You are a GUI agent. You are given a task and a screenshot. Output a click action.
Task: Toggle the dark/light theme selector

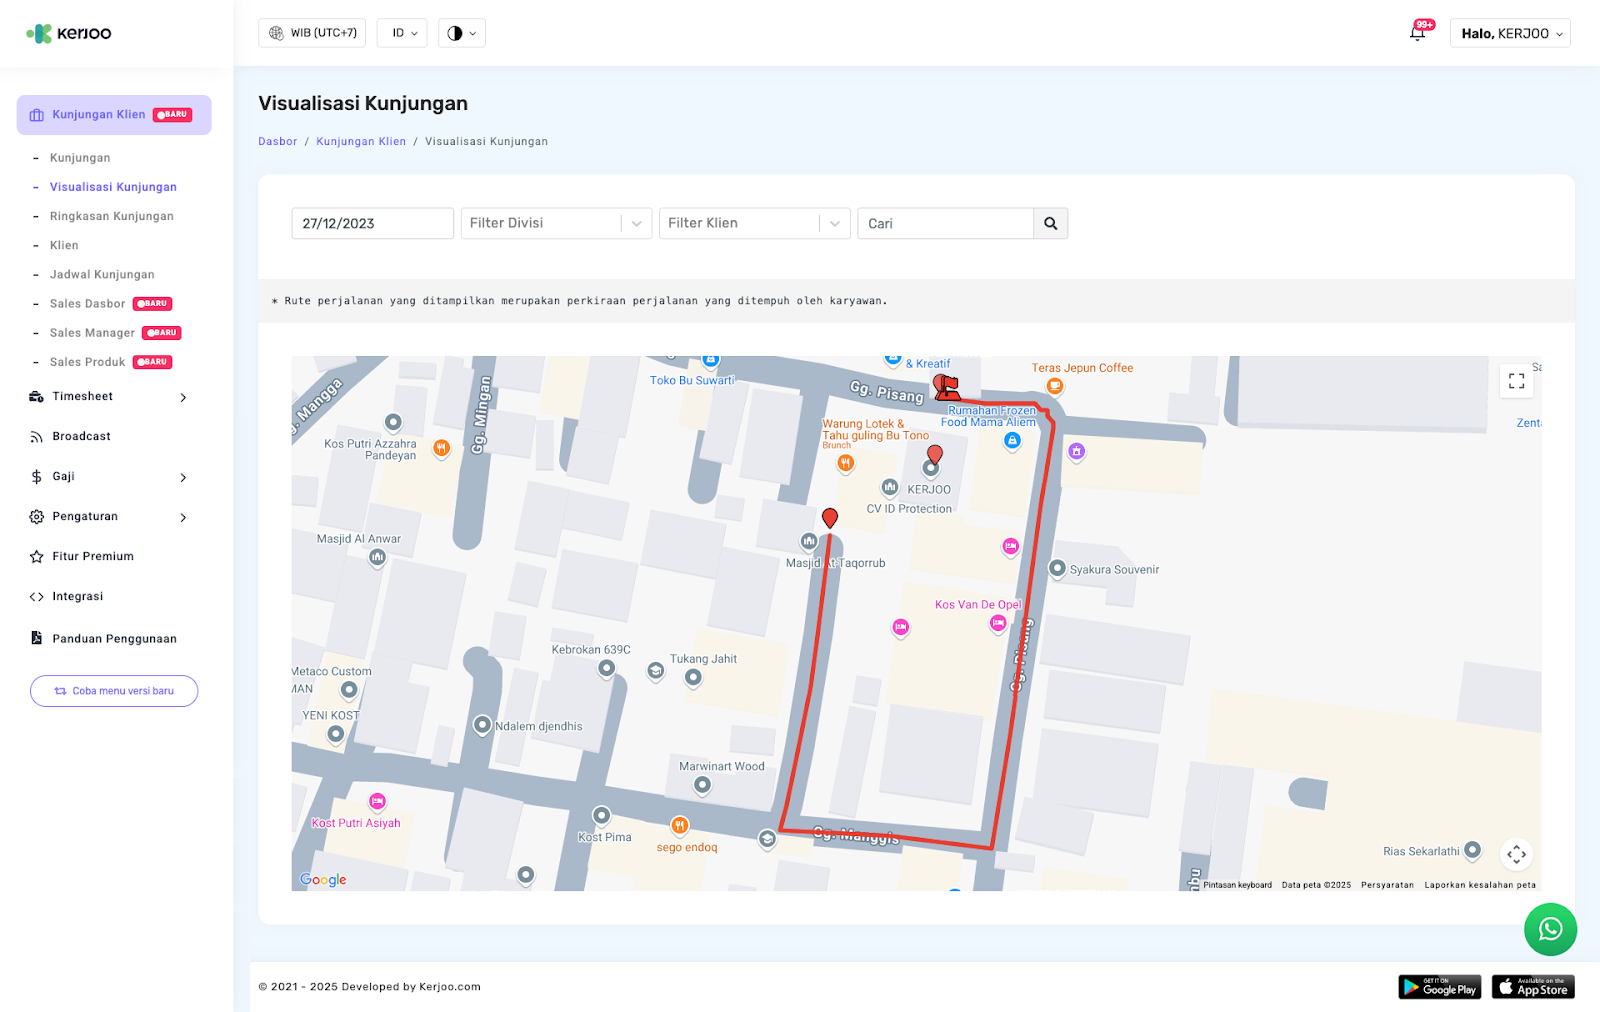461,33
